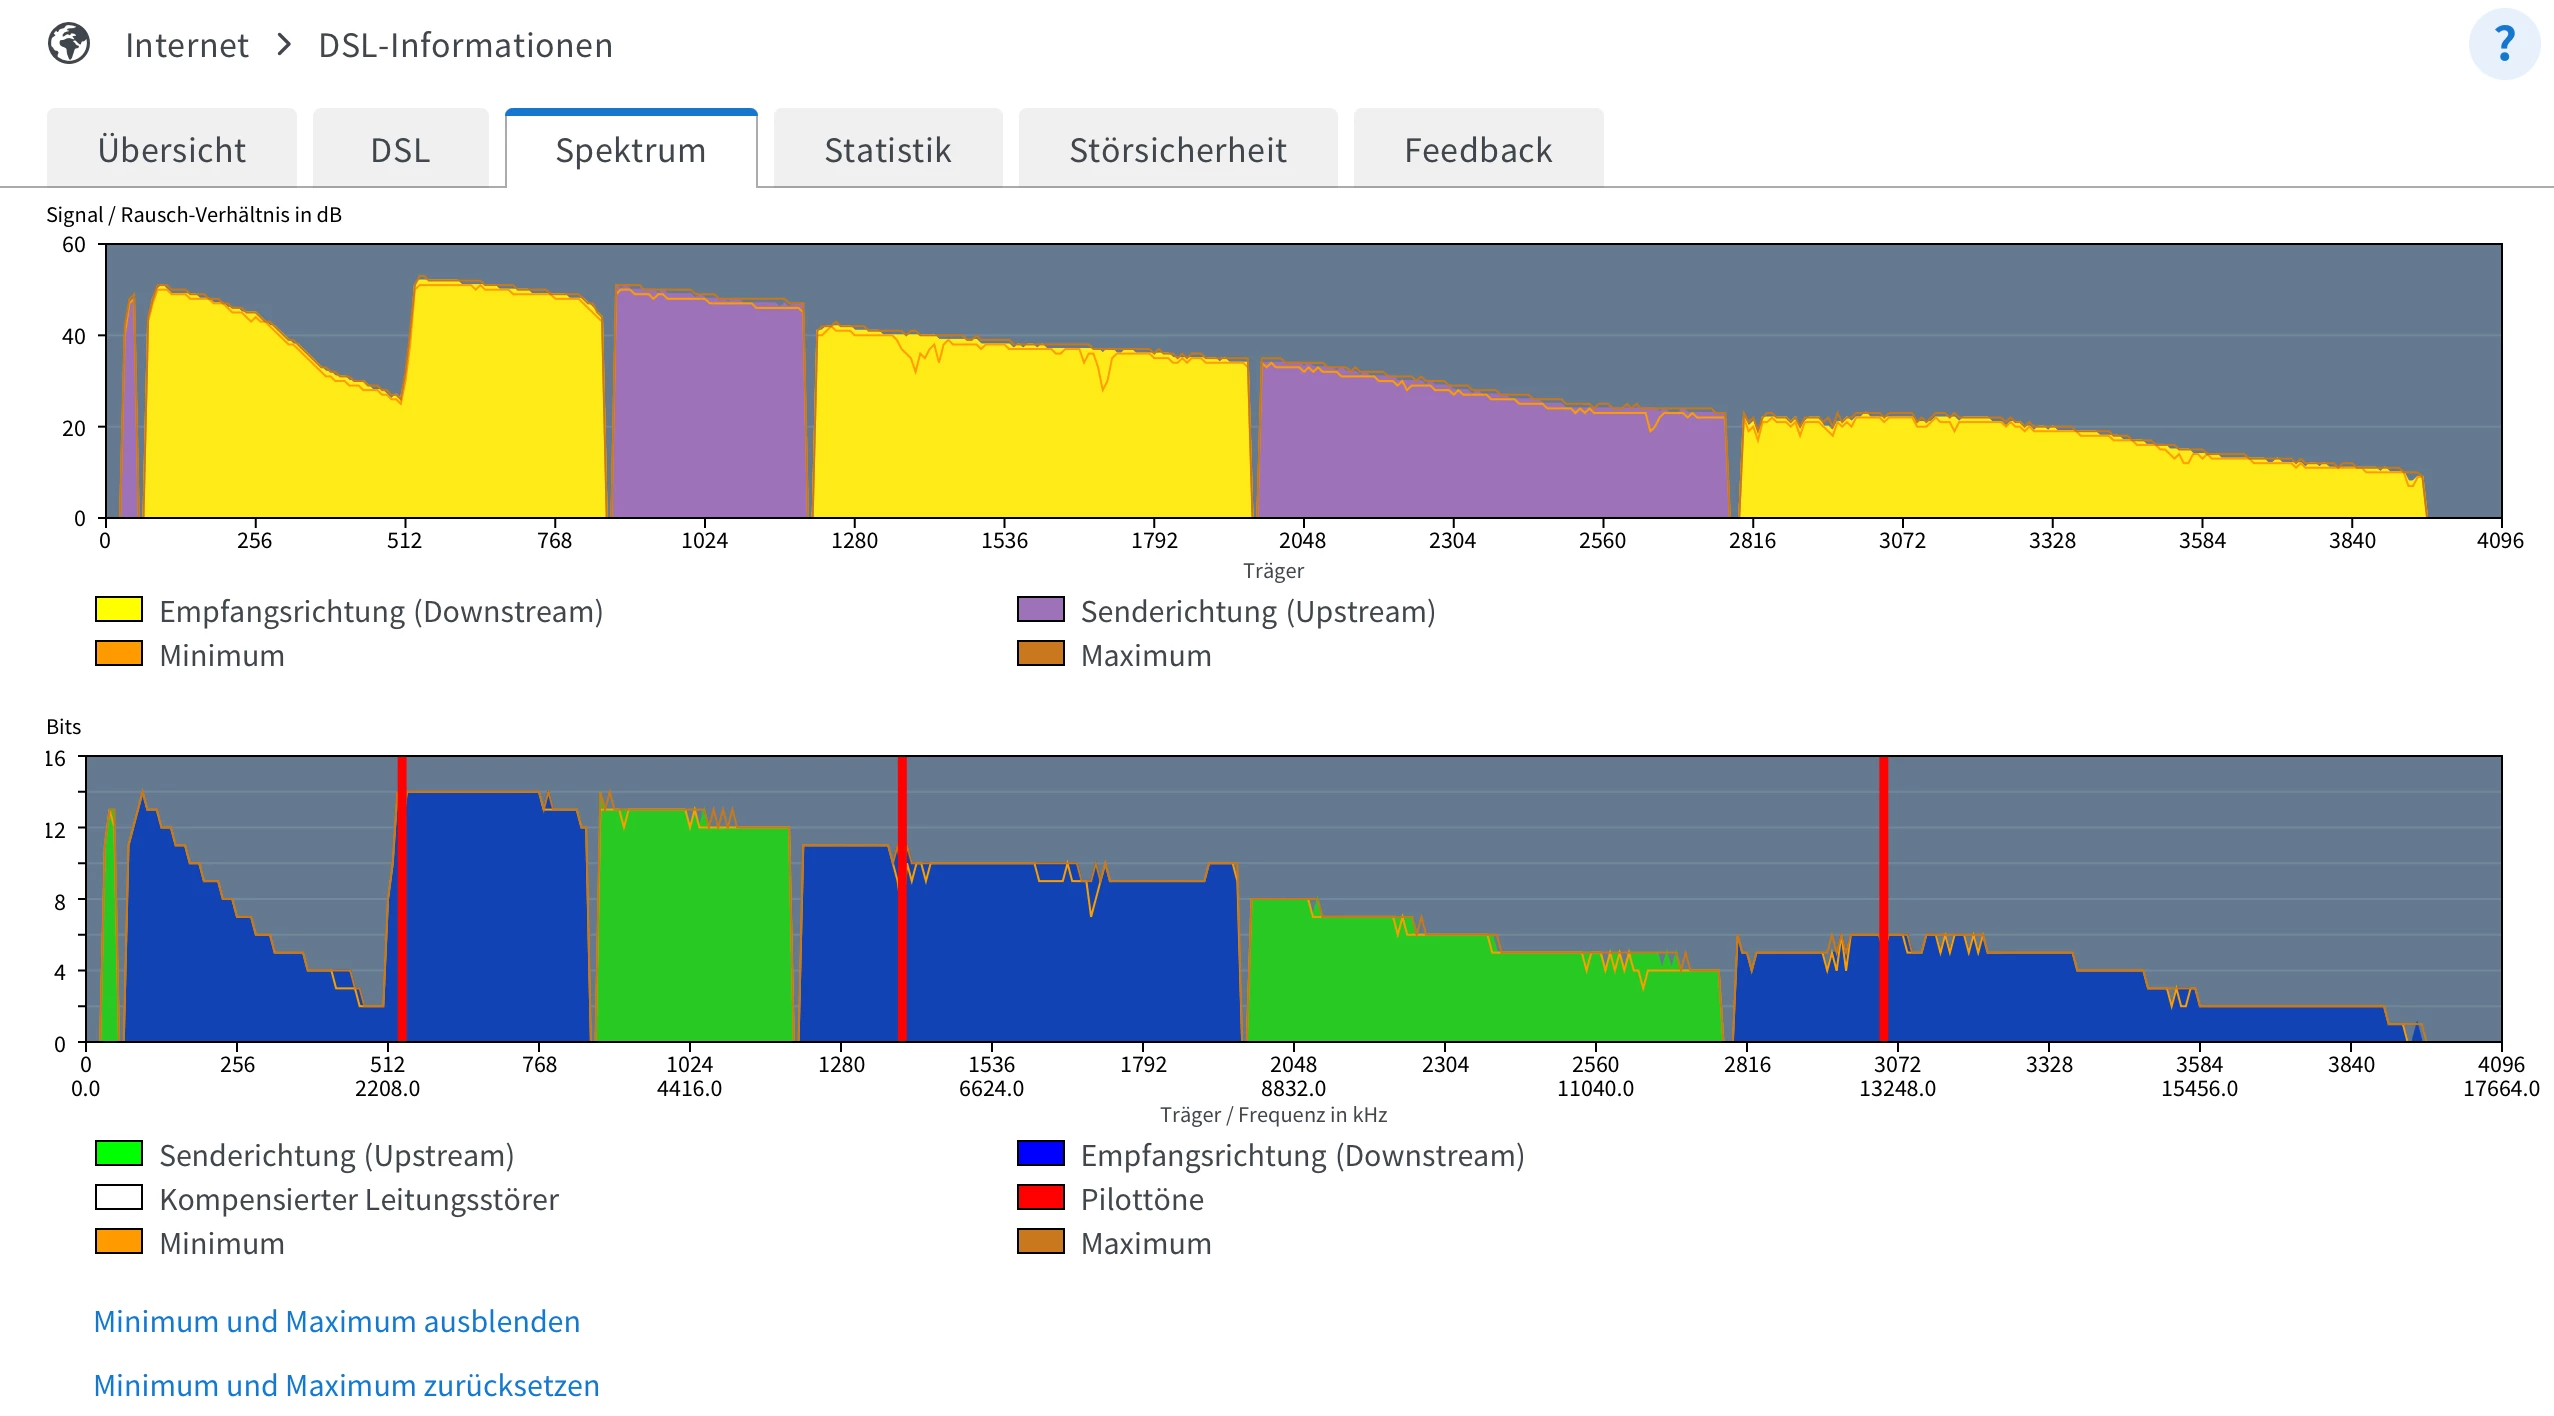The width and height of the screenshot is (2554, 1416).
Task: Click Minimum und Maximum ausblenden link
Action: pos(336,1321)
